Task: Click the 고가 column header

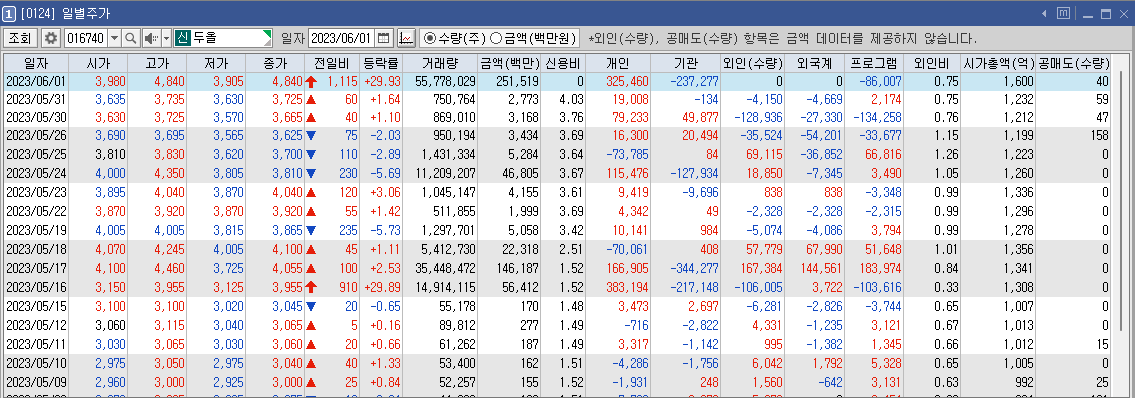Action: tap(157, 63)
